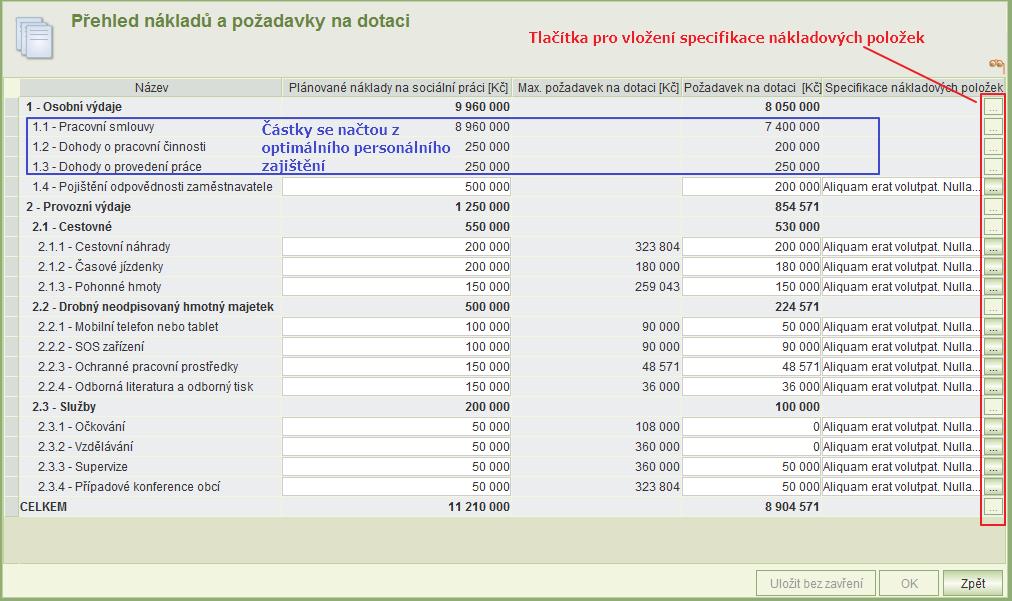Edit subsidy request for 2.1.2 Časové jízdenky
This screenshot has width=1012, height=601.
(x=751, y=267)
